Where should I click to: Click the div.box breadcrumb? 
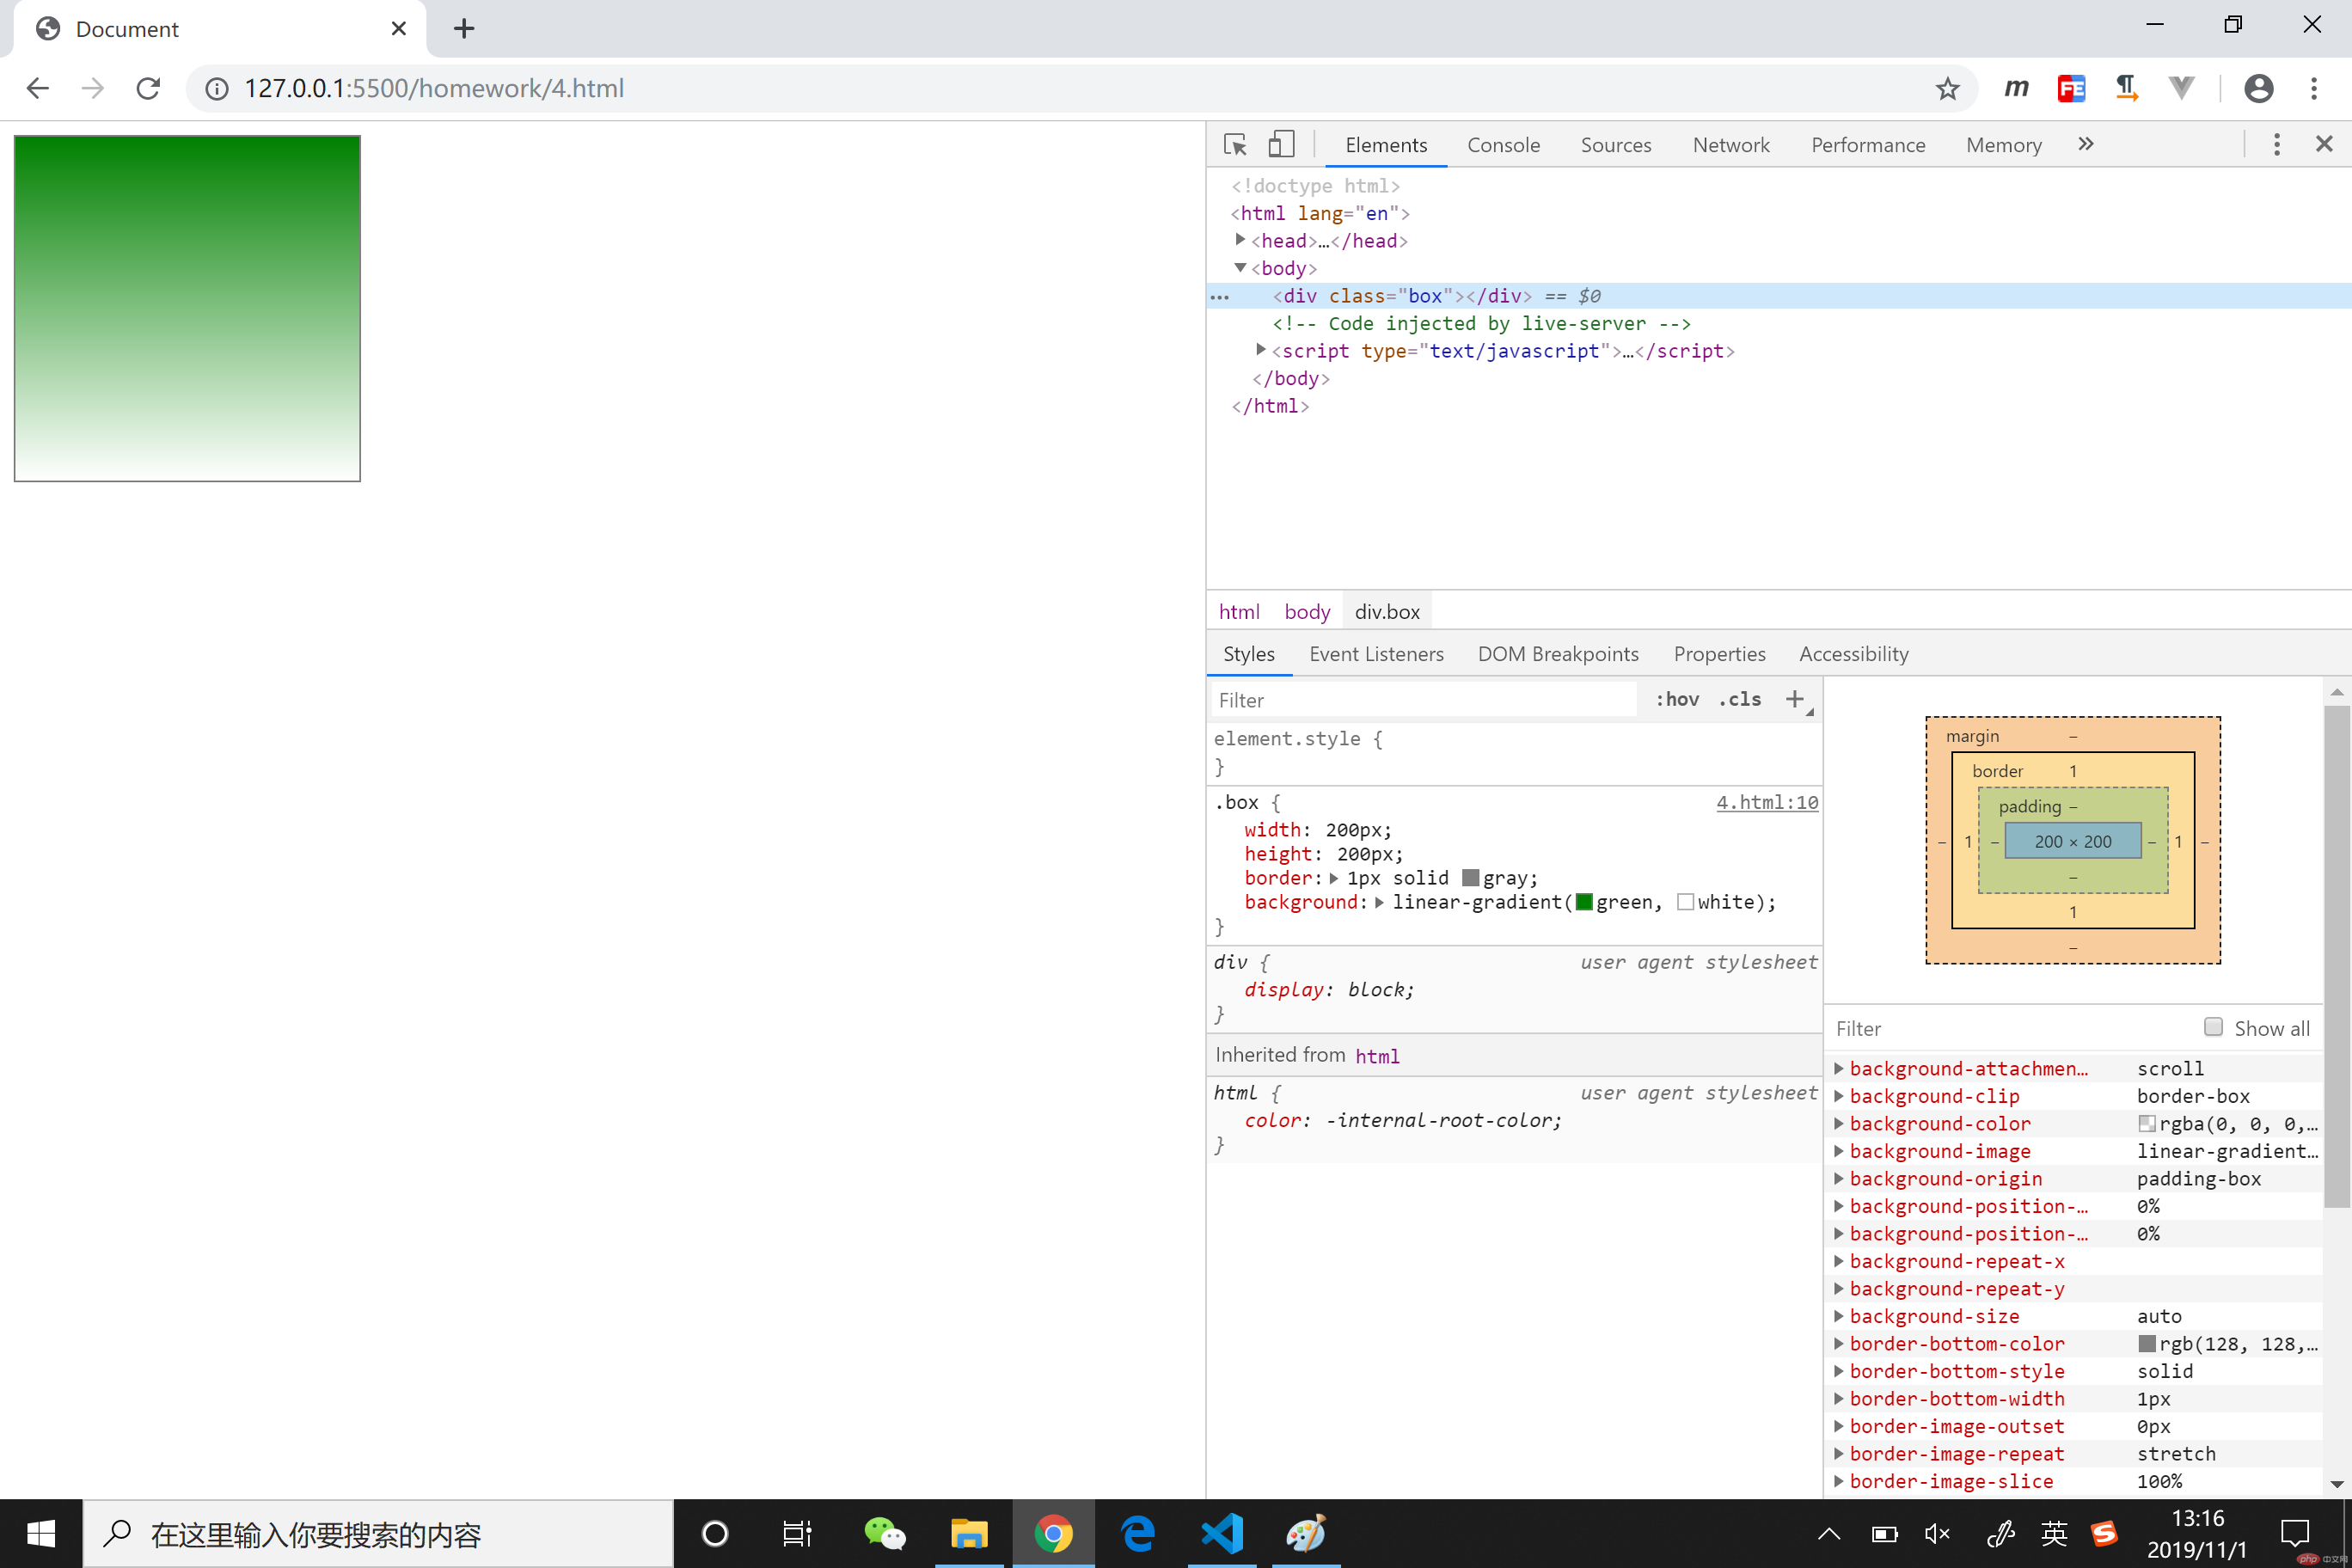click(x=1387, y=612)
